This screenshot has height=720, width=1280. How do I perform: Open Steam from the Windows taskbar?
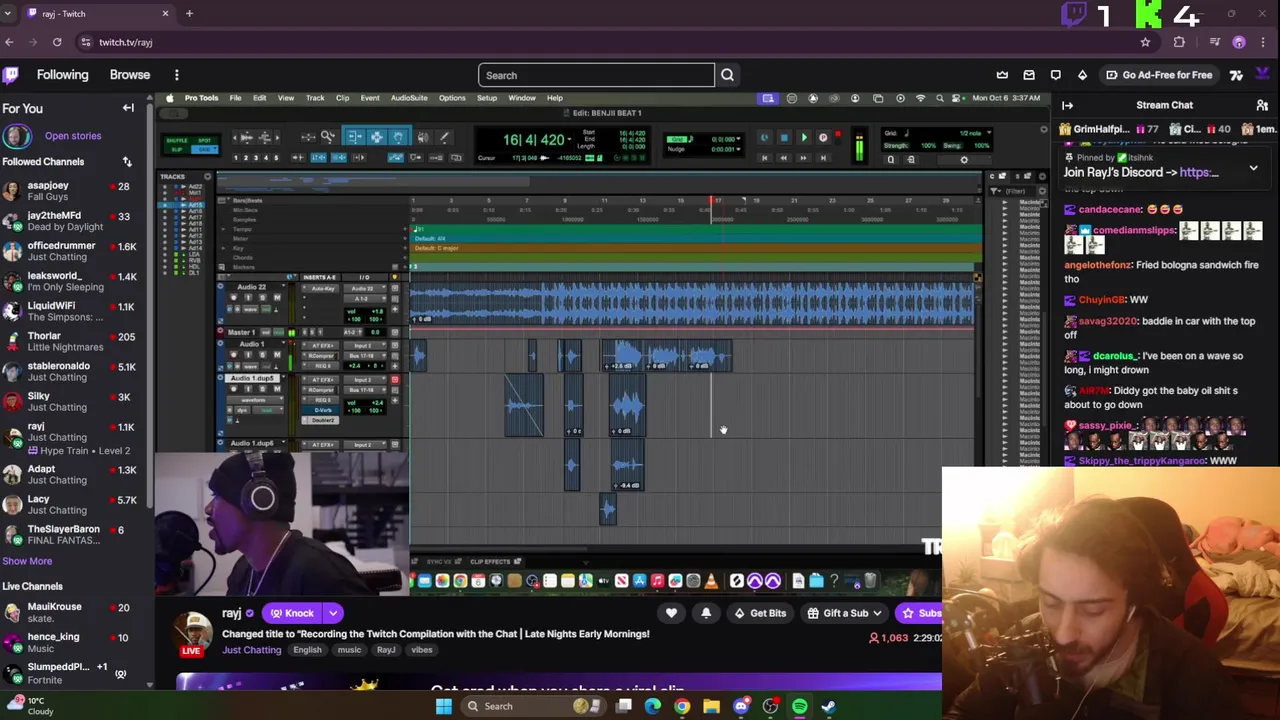point(829,707)
